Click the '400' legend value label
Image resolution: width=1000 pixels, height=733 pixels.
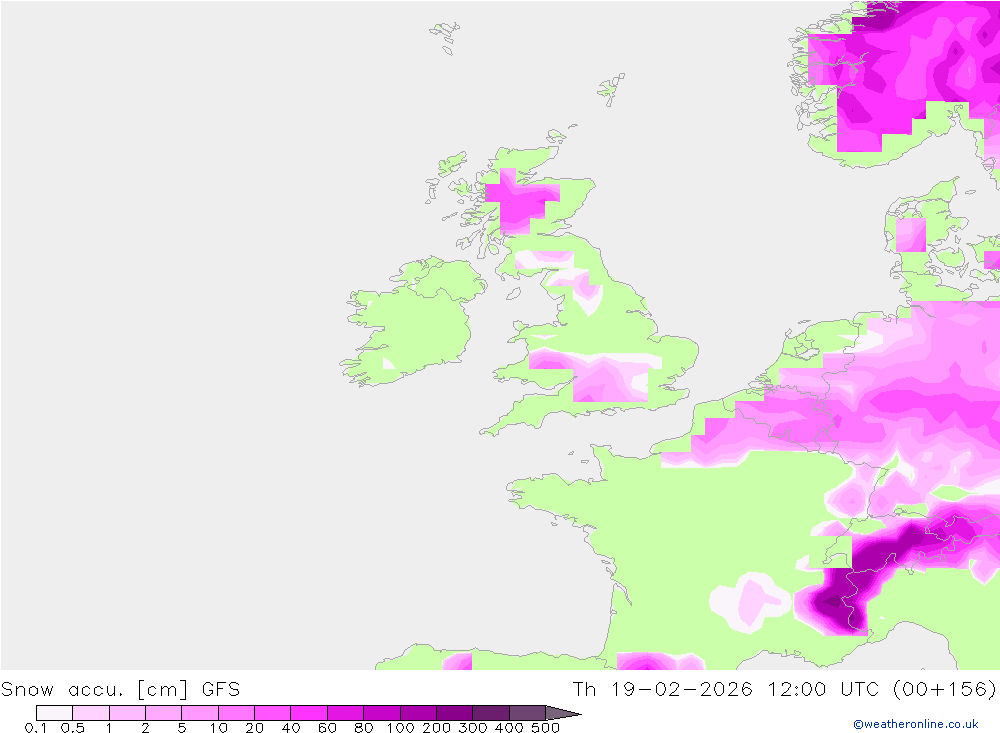click(x=509, y=728)
